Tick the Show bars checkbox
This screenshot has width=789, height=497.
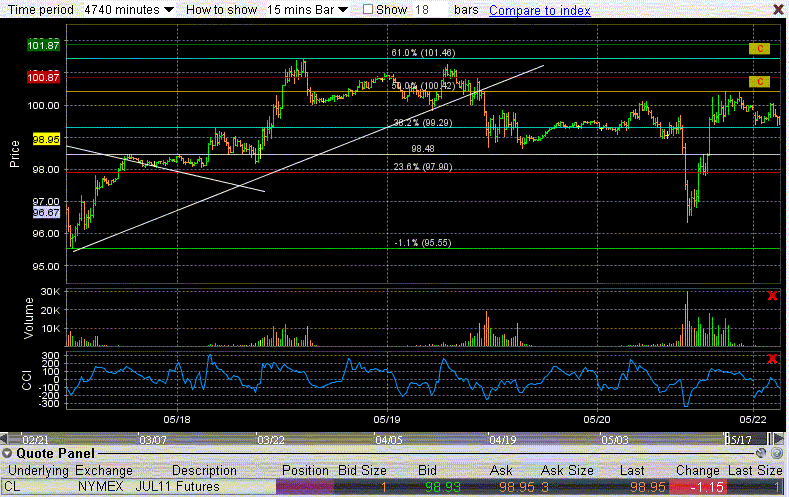click(x=368, y=9)
